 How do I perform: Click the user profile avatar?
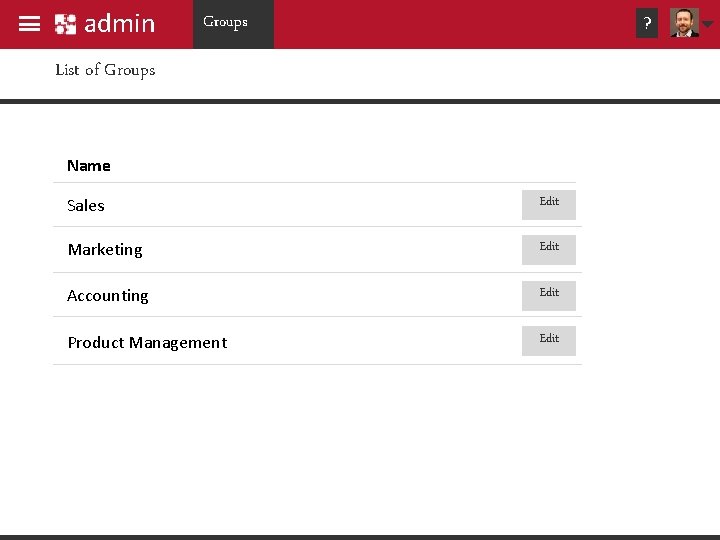(x=684, y=22)
